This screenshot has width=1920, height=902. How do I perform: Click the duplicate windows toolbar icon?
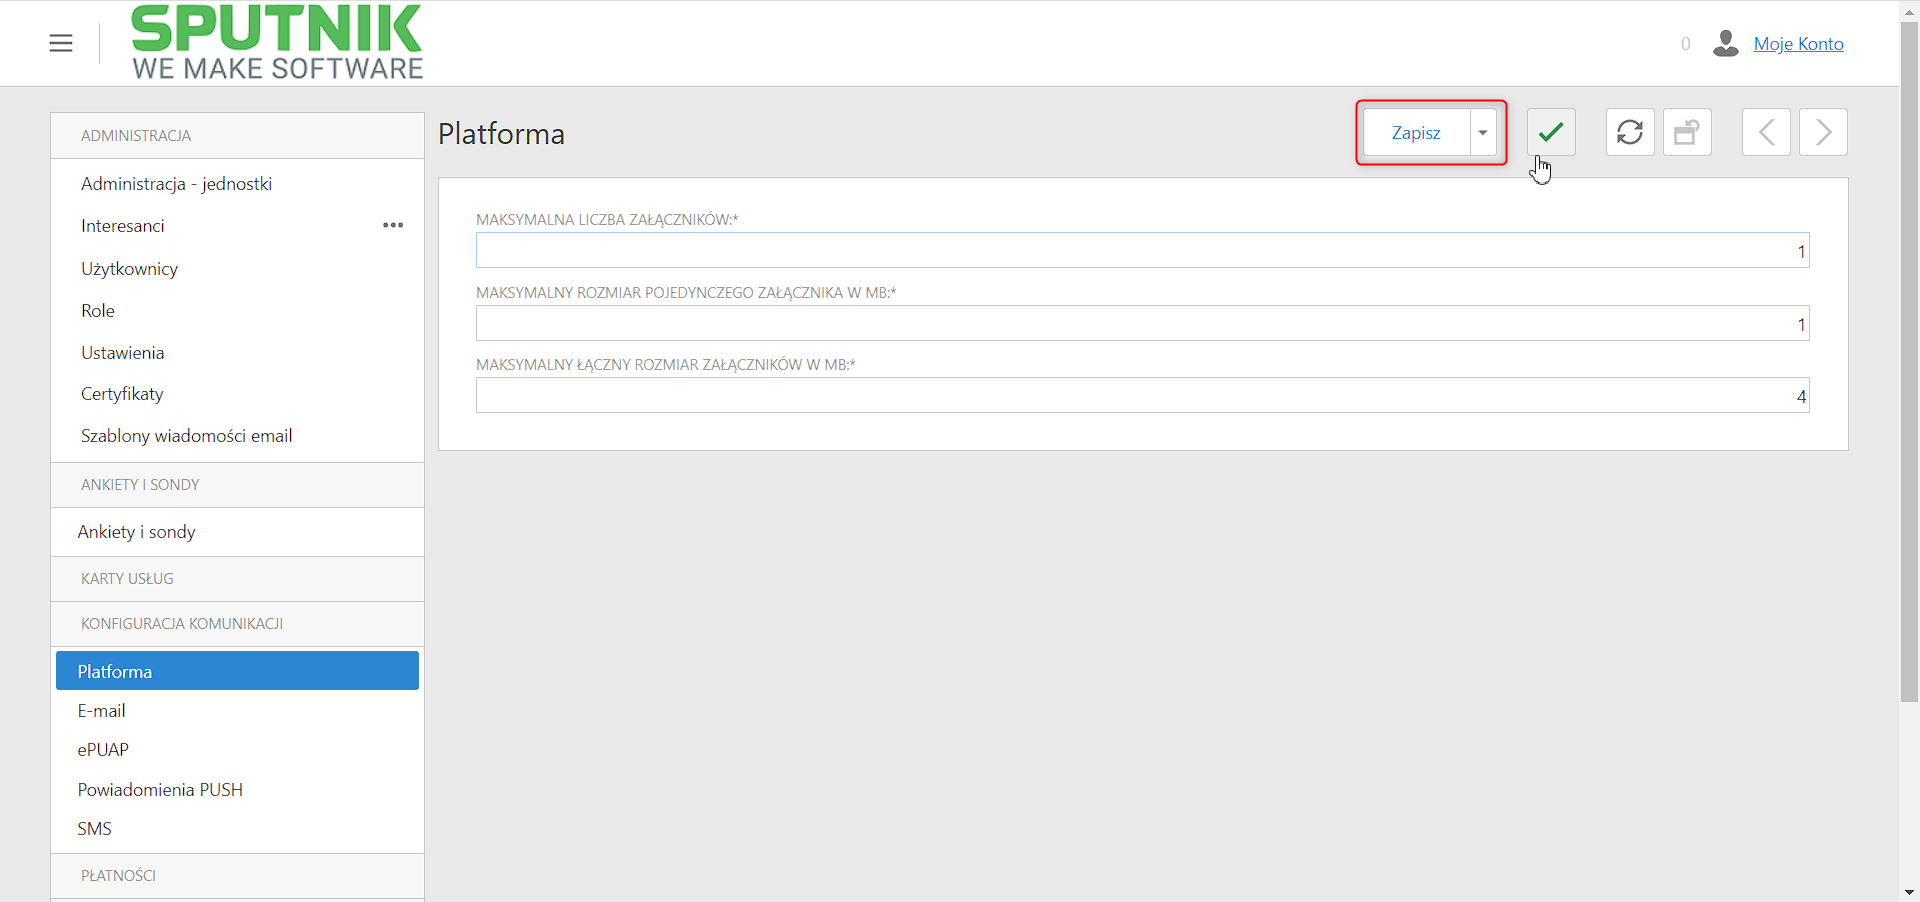[x=1687, y=132]
